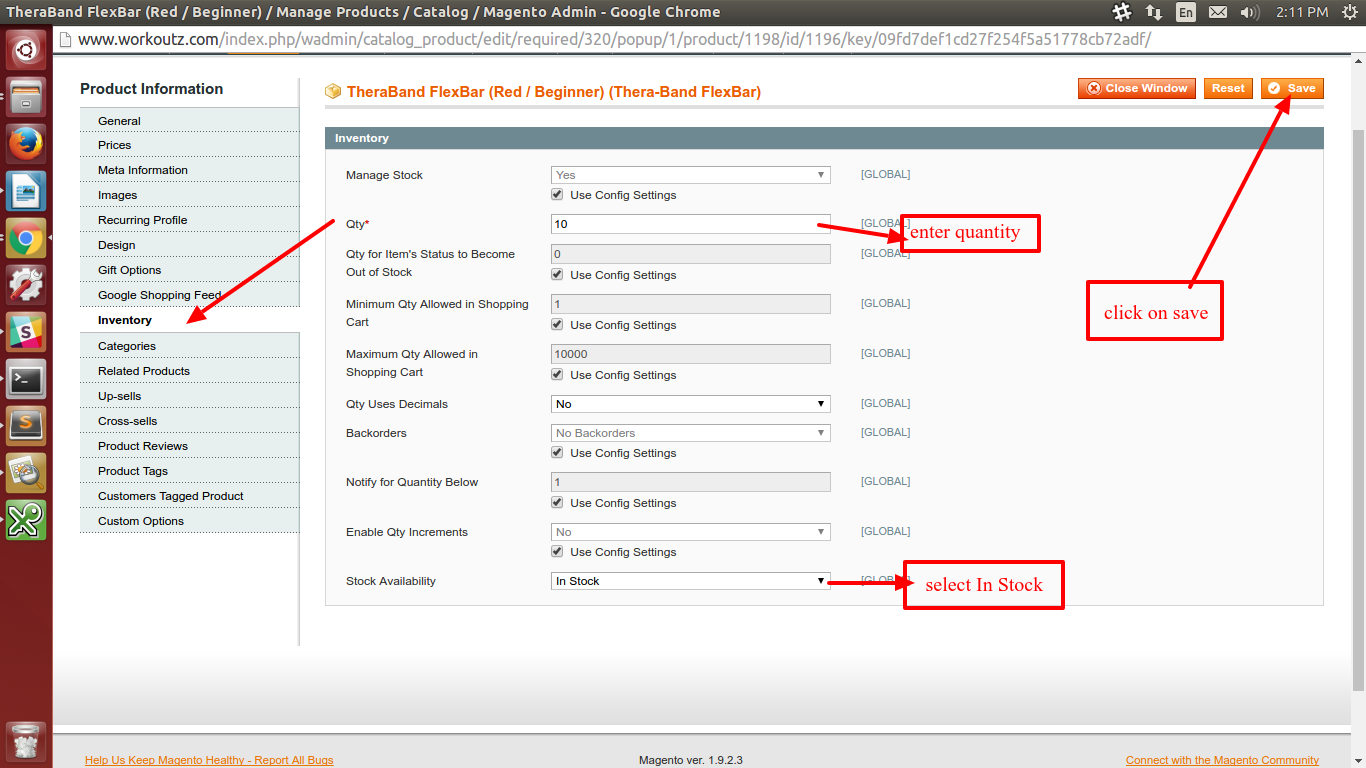This screenshot has height=768, width=1366.
Task: Open the Help Us Keep Magento Healthy link
Action: click(x=209, y=760)
